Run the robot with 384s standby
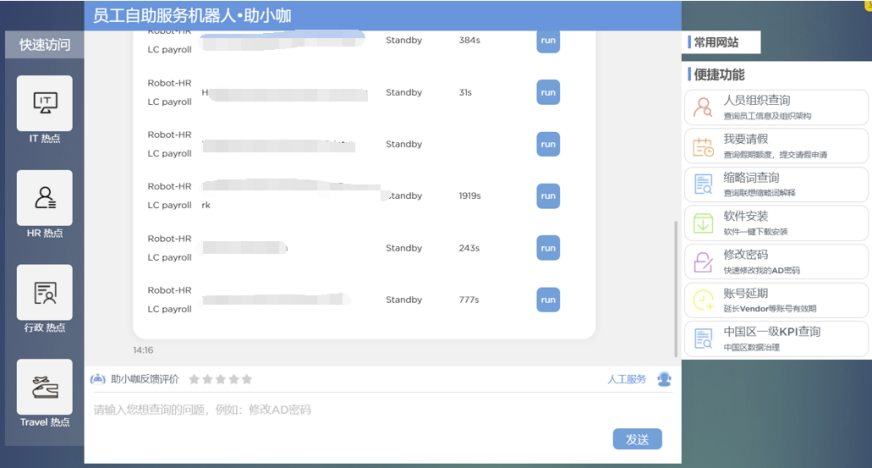Image resolution: width=872 pixels, height=468 pixels. coord(548,41)
